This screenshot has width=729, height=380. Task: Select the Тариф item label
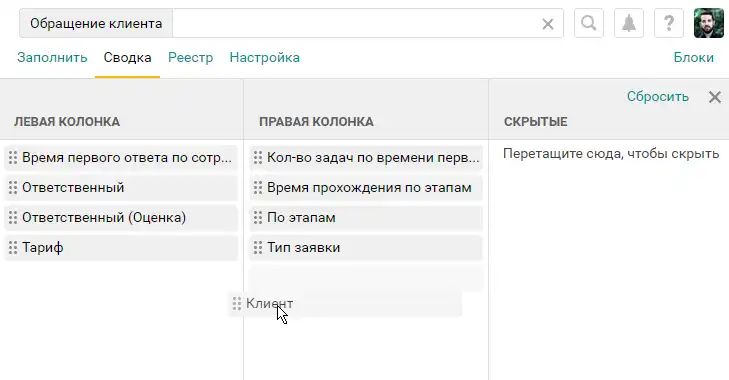click(43, 247)
